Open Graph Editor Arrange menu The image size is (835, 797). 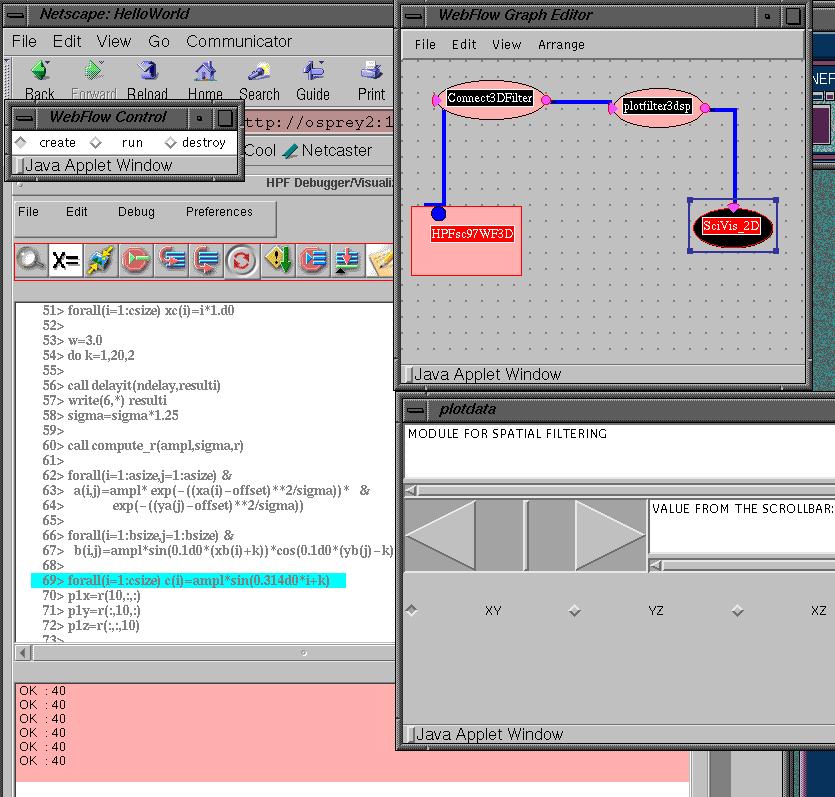point(561,45)
